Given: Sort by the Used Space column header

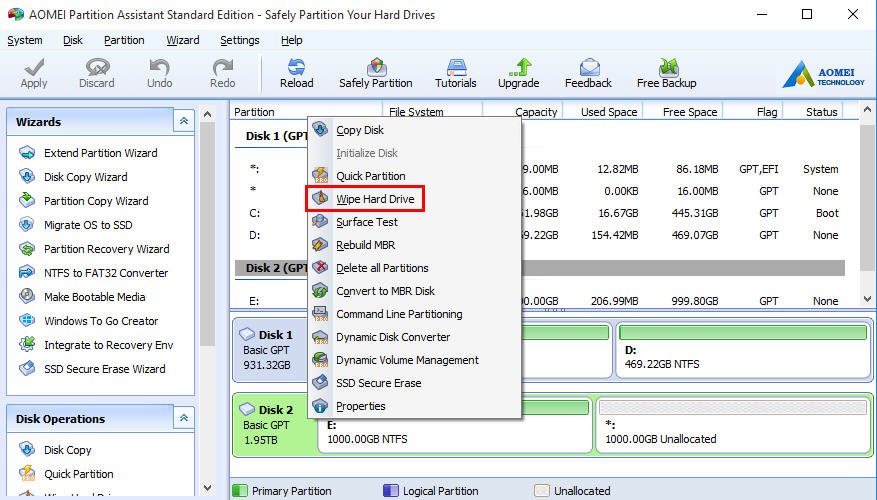Looking at the screenshot, I should click(603, 112).
